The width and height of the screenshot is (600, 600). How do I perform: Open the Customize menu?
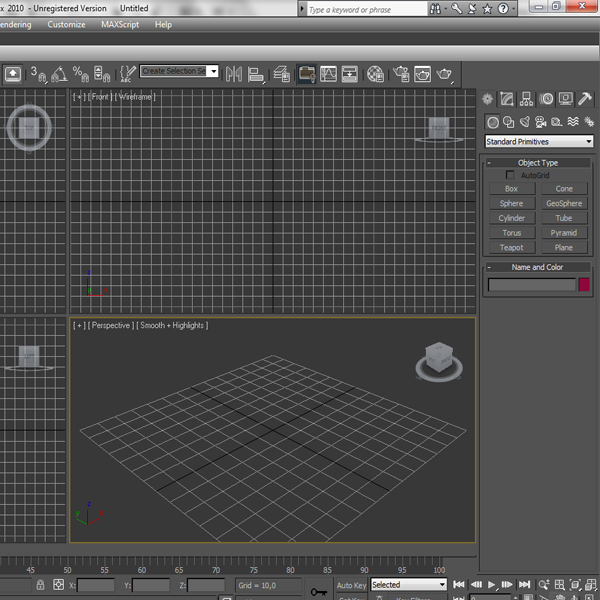point(66,24)
